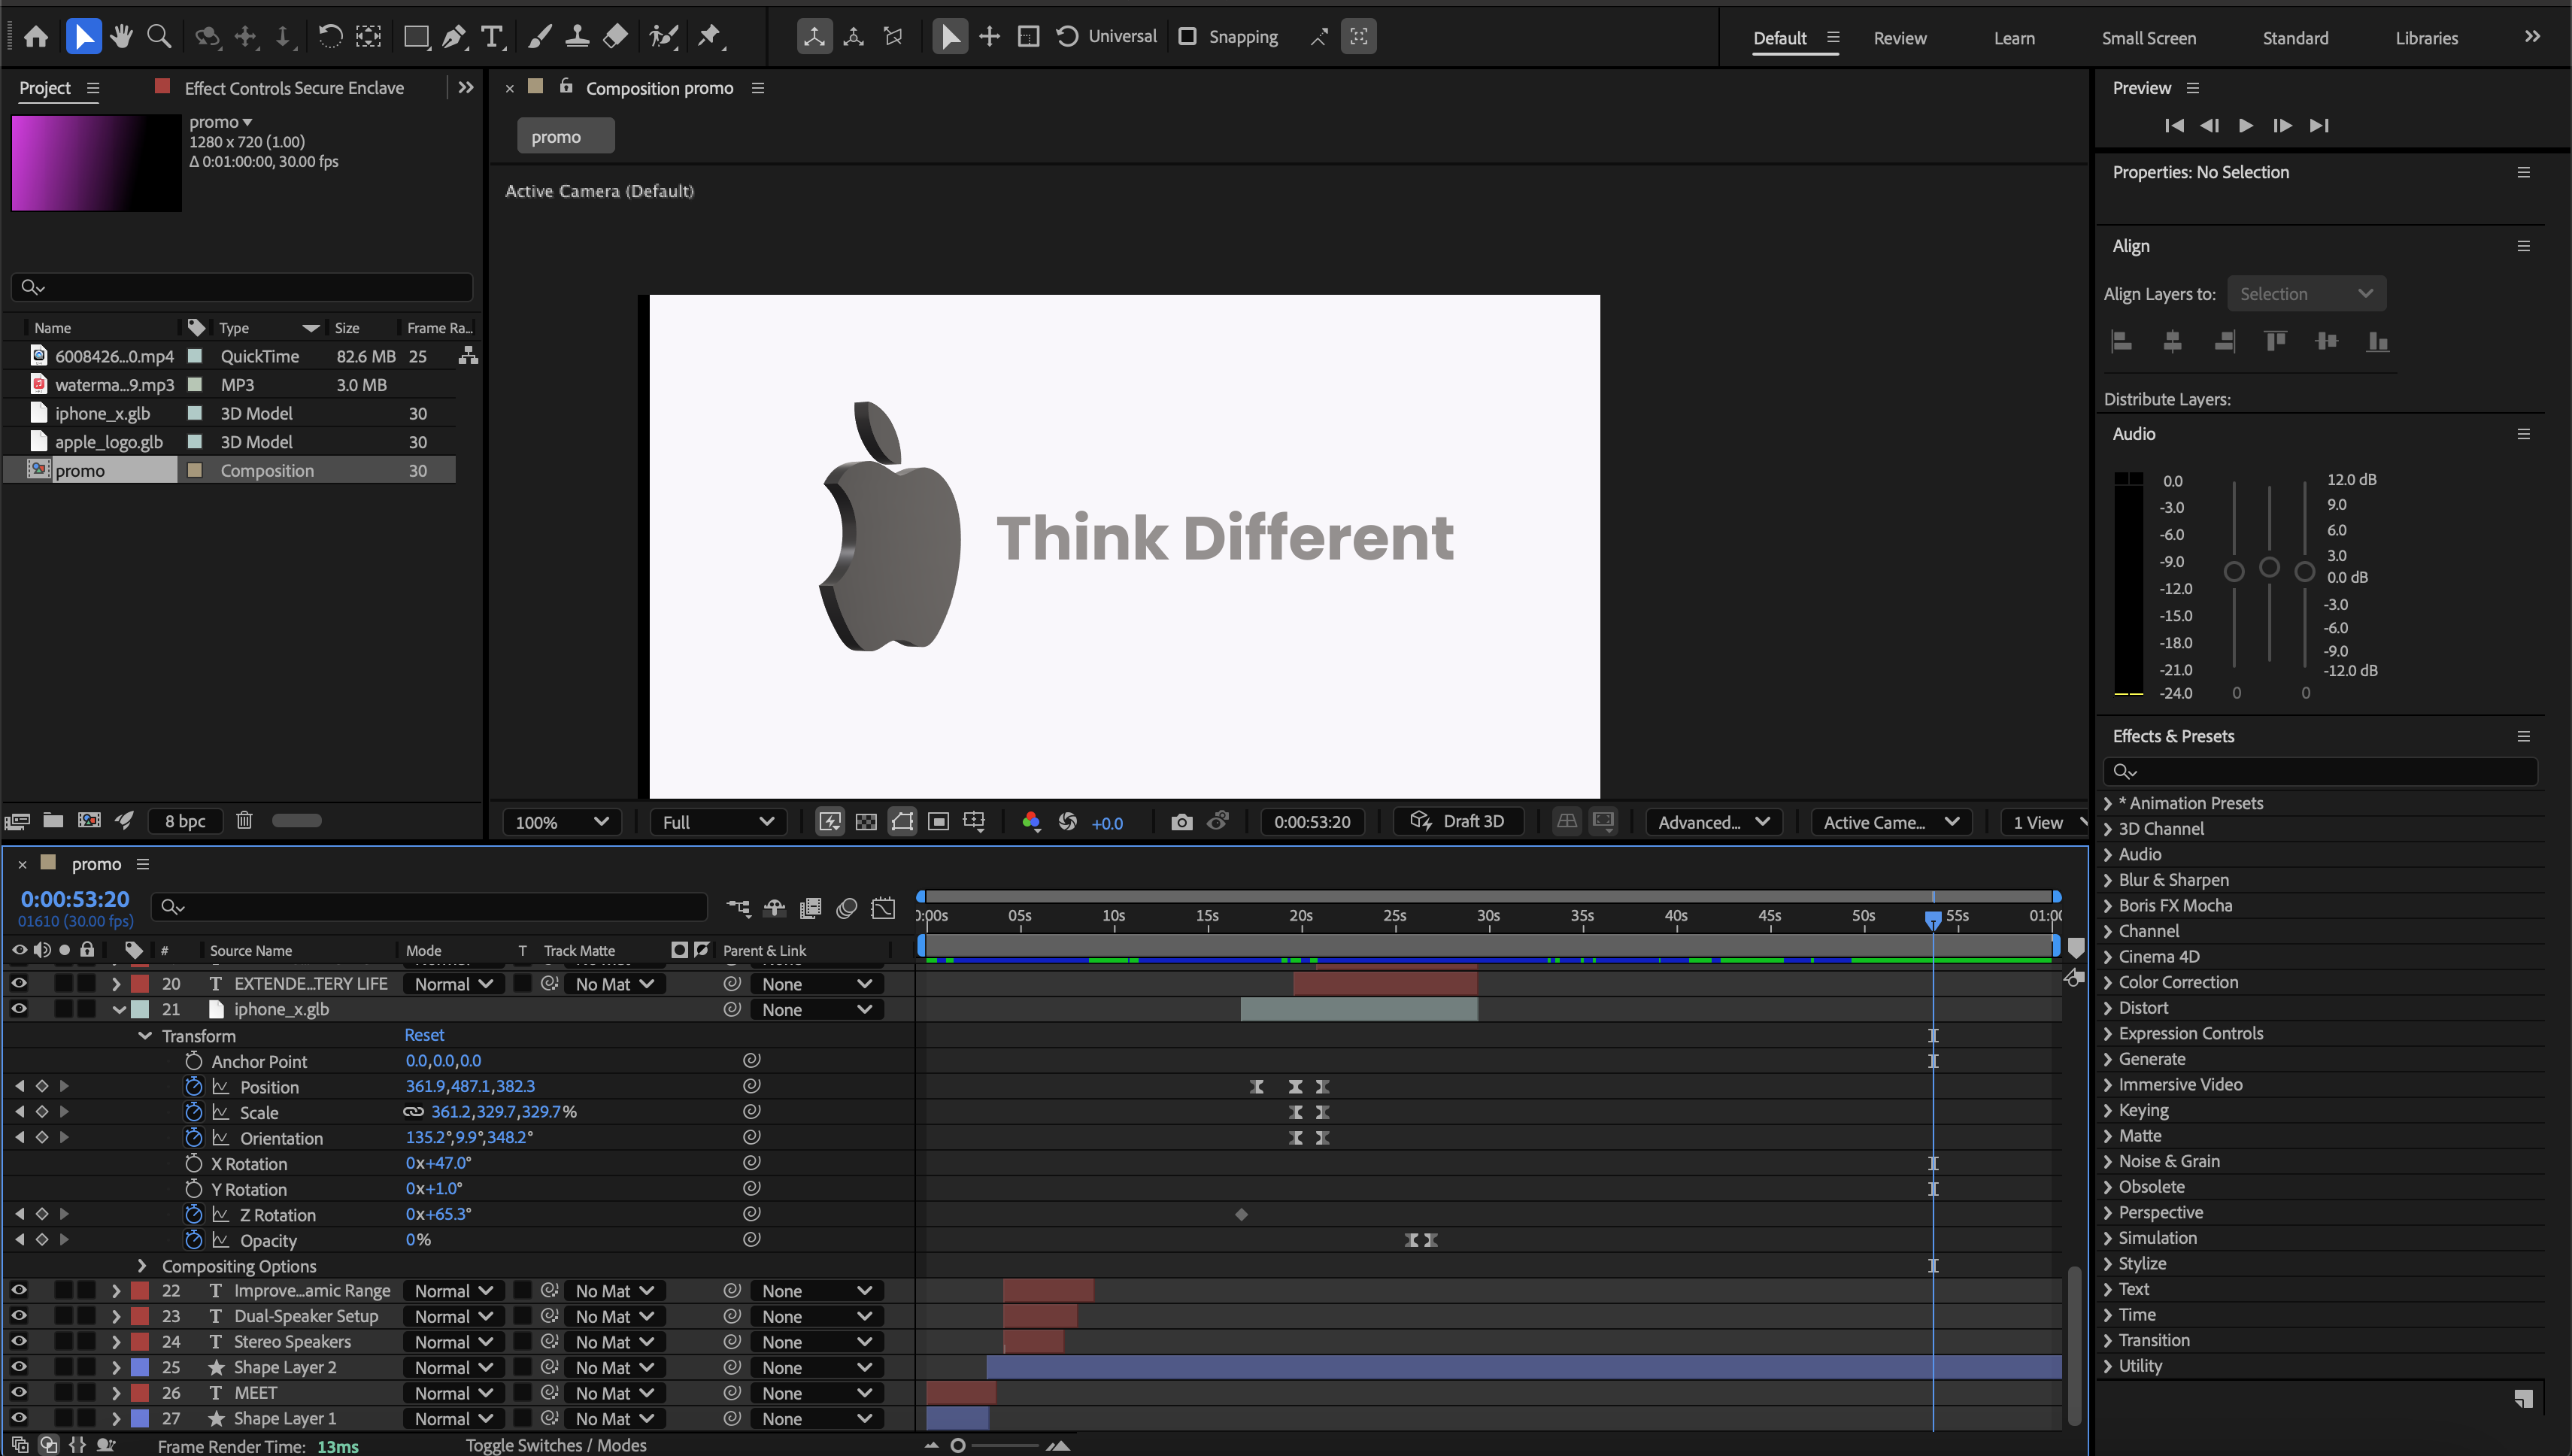Viewport: 2572px width, 1456px height.
Task: Select the Puppet Pin tool
Action: tap(709, 37)
